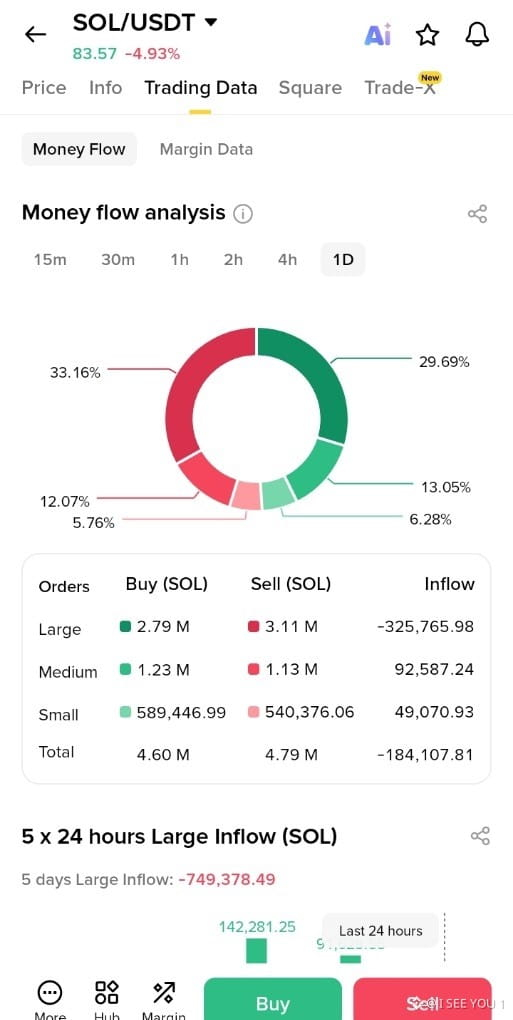Tap the green Buy button

point(272,999)
